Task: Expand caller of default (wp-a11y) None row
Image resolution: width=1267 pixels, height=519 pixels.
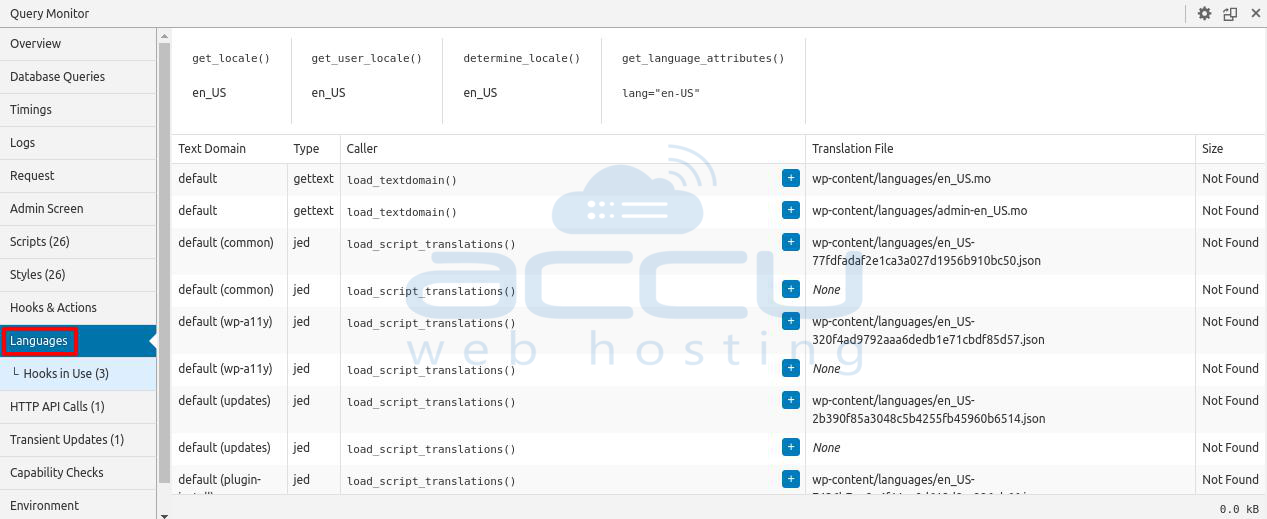Action: click(791, 368)
